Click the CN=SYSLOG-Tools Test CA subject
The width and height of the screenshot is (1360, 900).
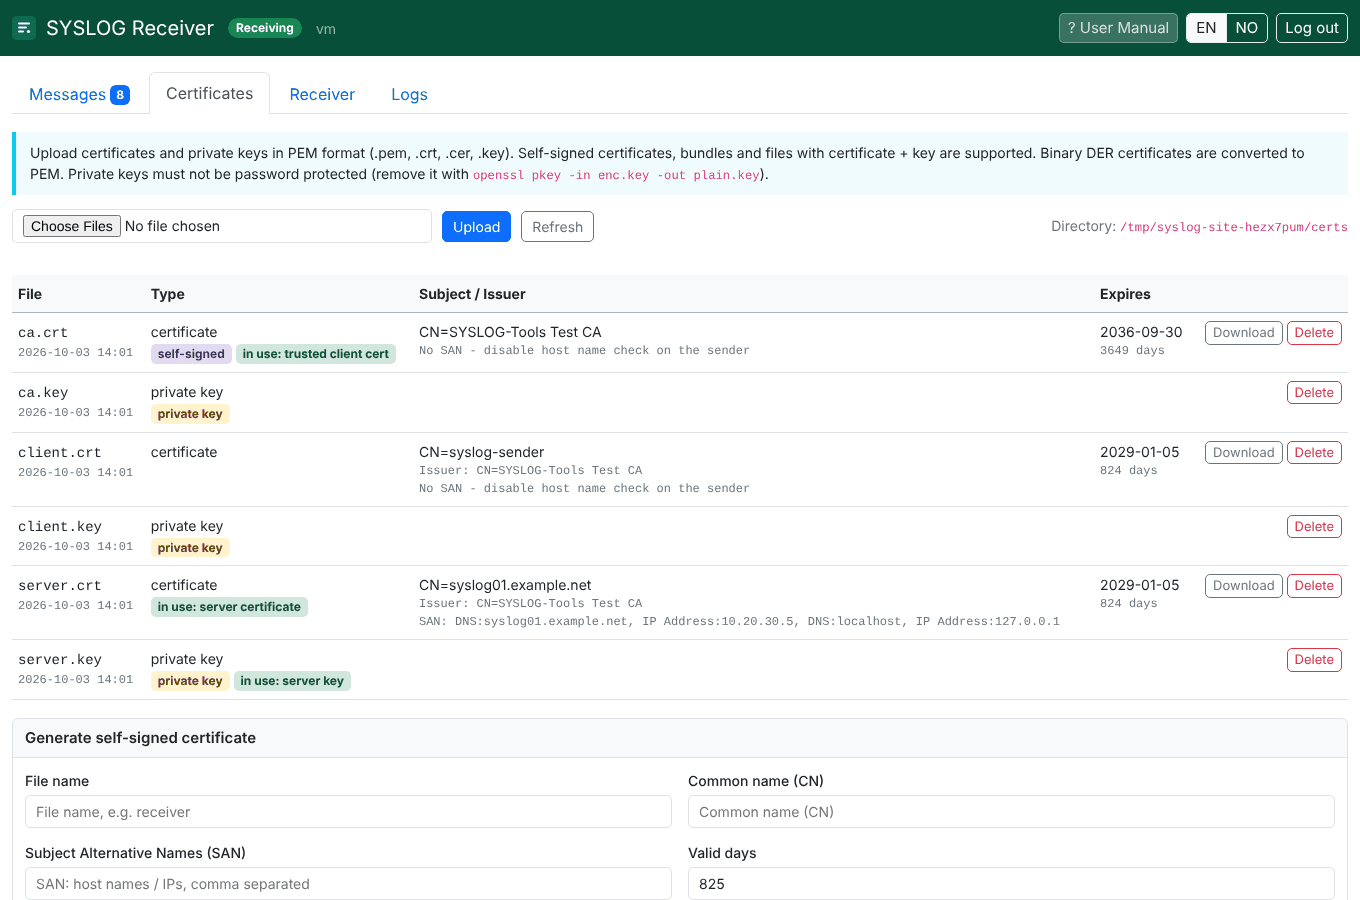tap(510, 332)
